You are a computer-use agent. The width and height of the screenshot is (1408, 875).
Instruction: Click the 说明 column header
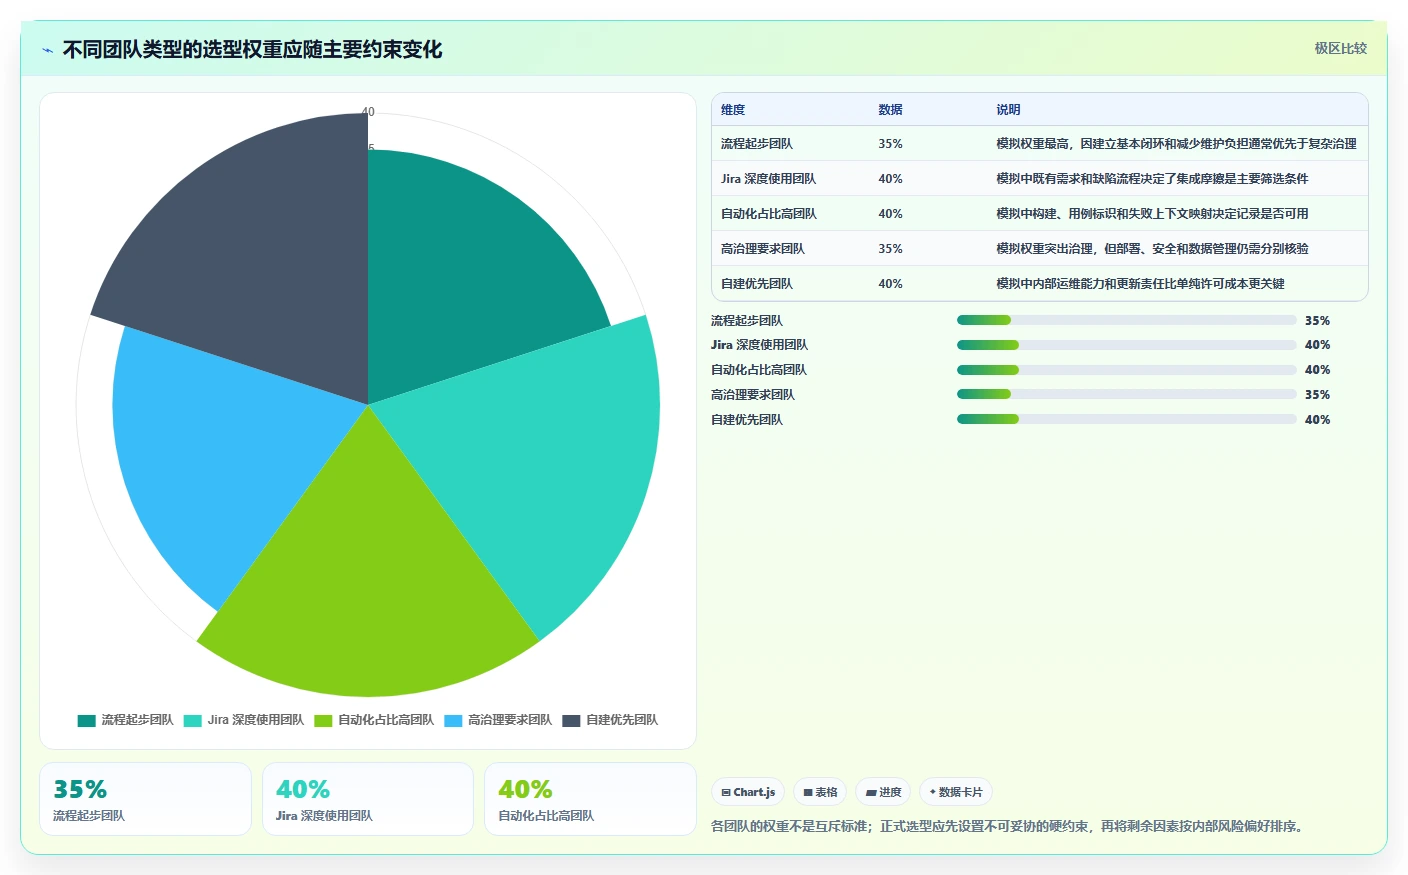(1008, 110)
